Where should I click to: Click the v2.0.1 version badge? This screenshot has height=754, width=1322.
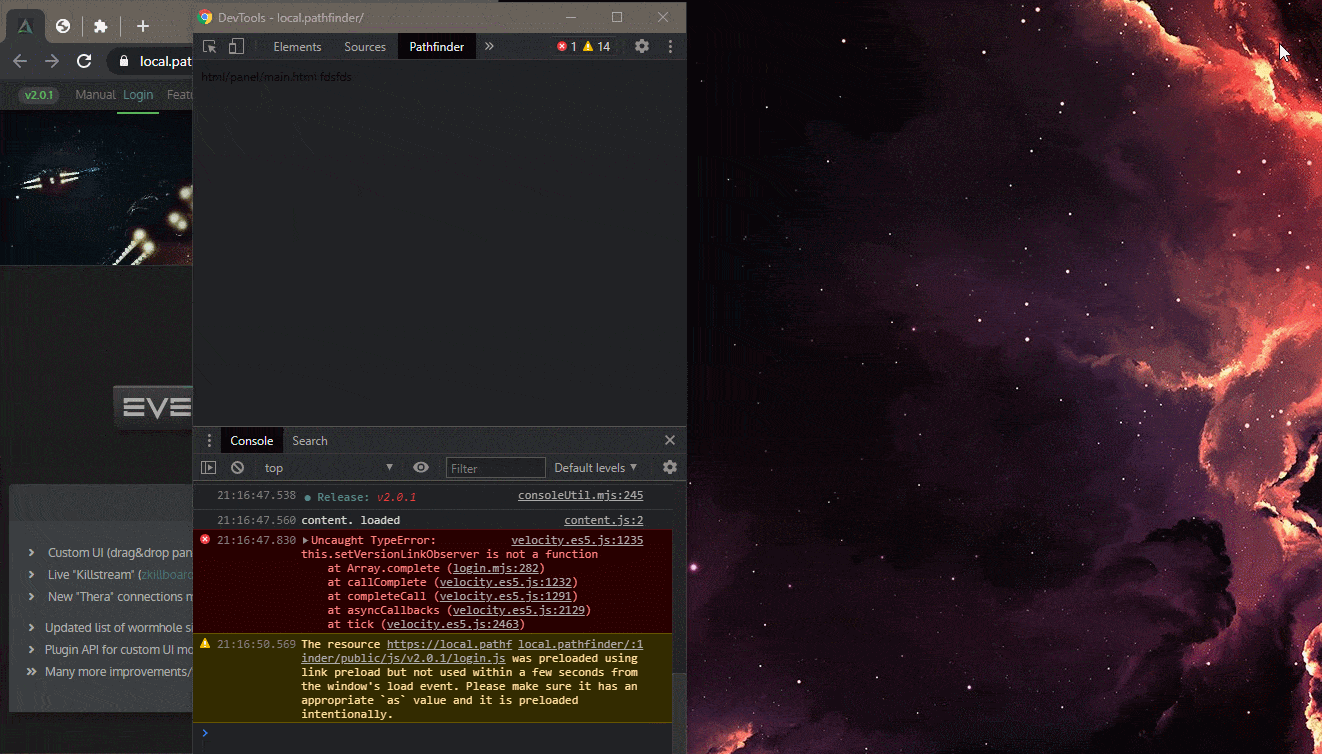point(40,95)
